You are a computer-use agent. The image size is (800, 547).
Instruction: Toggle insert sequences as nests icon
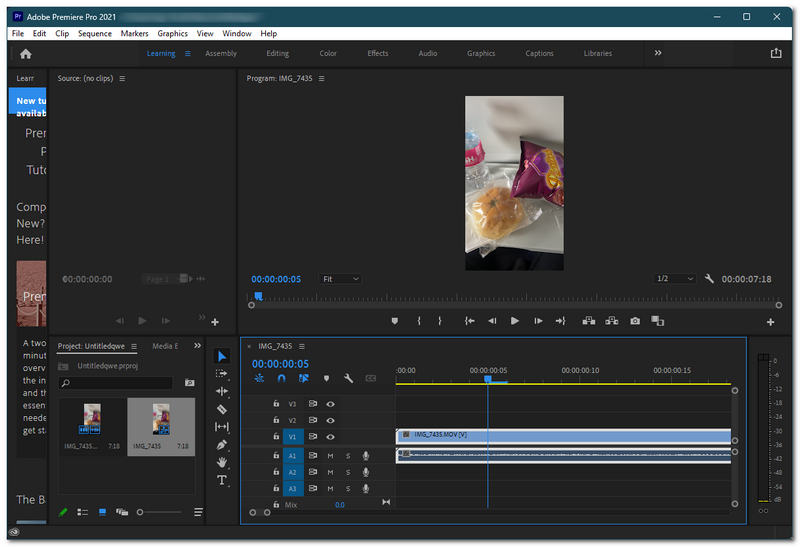coord(259,378)
